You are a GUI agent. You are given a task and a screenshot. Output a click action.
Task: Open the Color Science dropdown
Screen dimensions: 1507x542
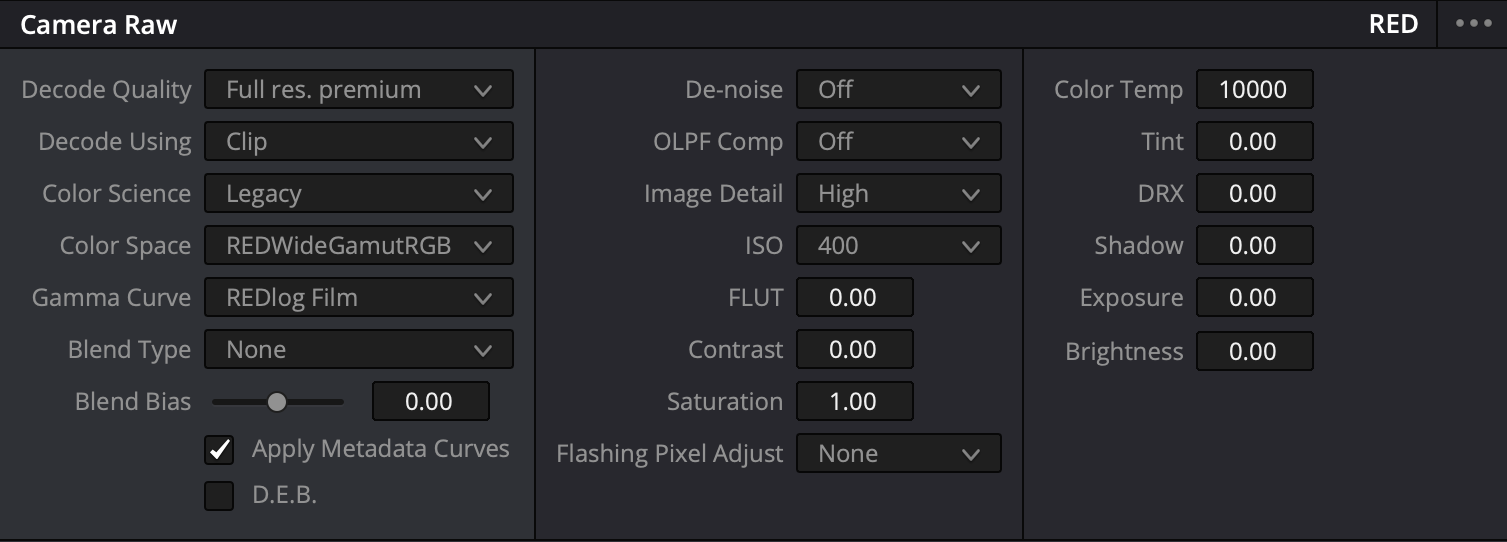pyautogui.click(x=358, y=194)
